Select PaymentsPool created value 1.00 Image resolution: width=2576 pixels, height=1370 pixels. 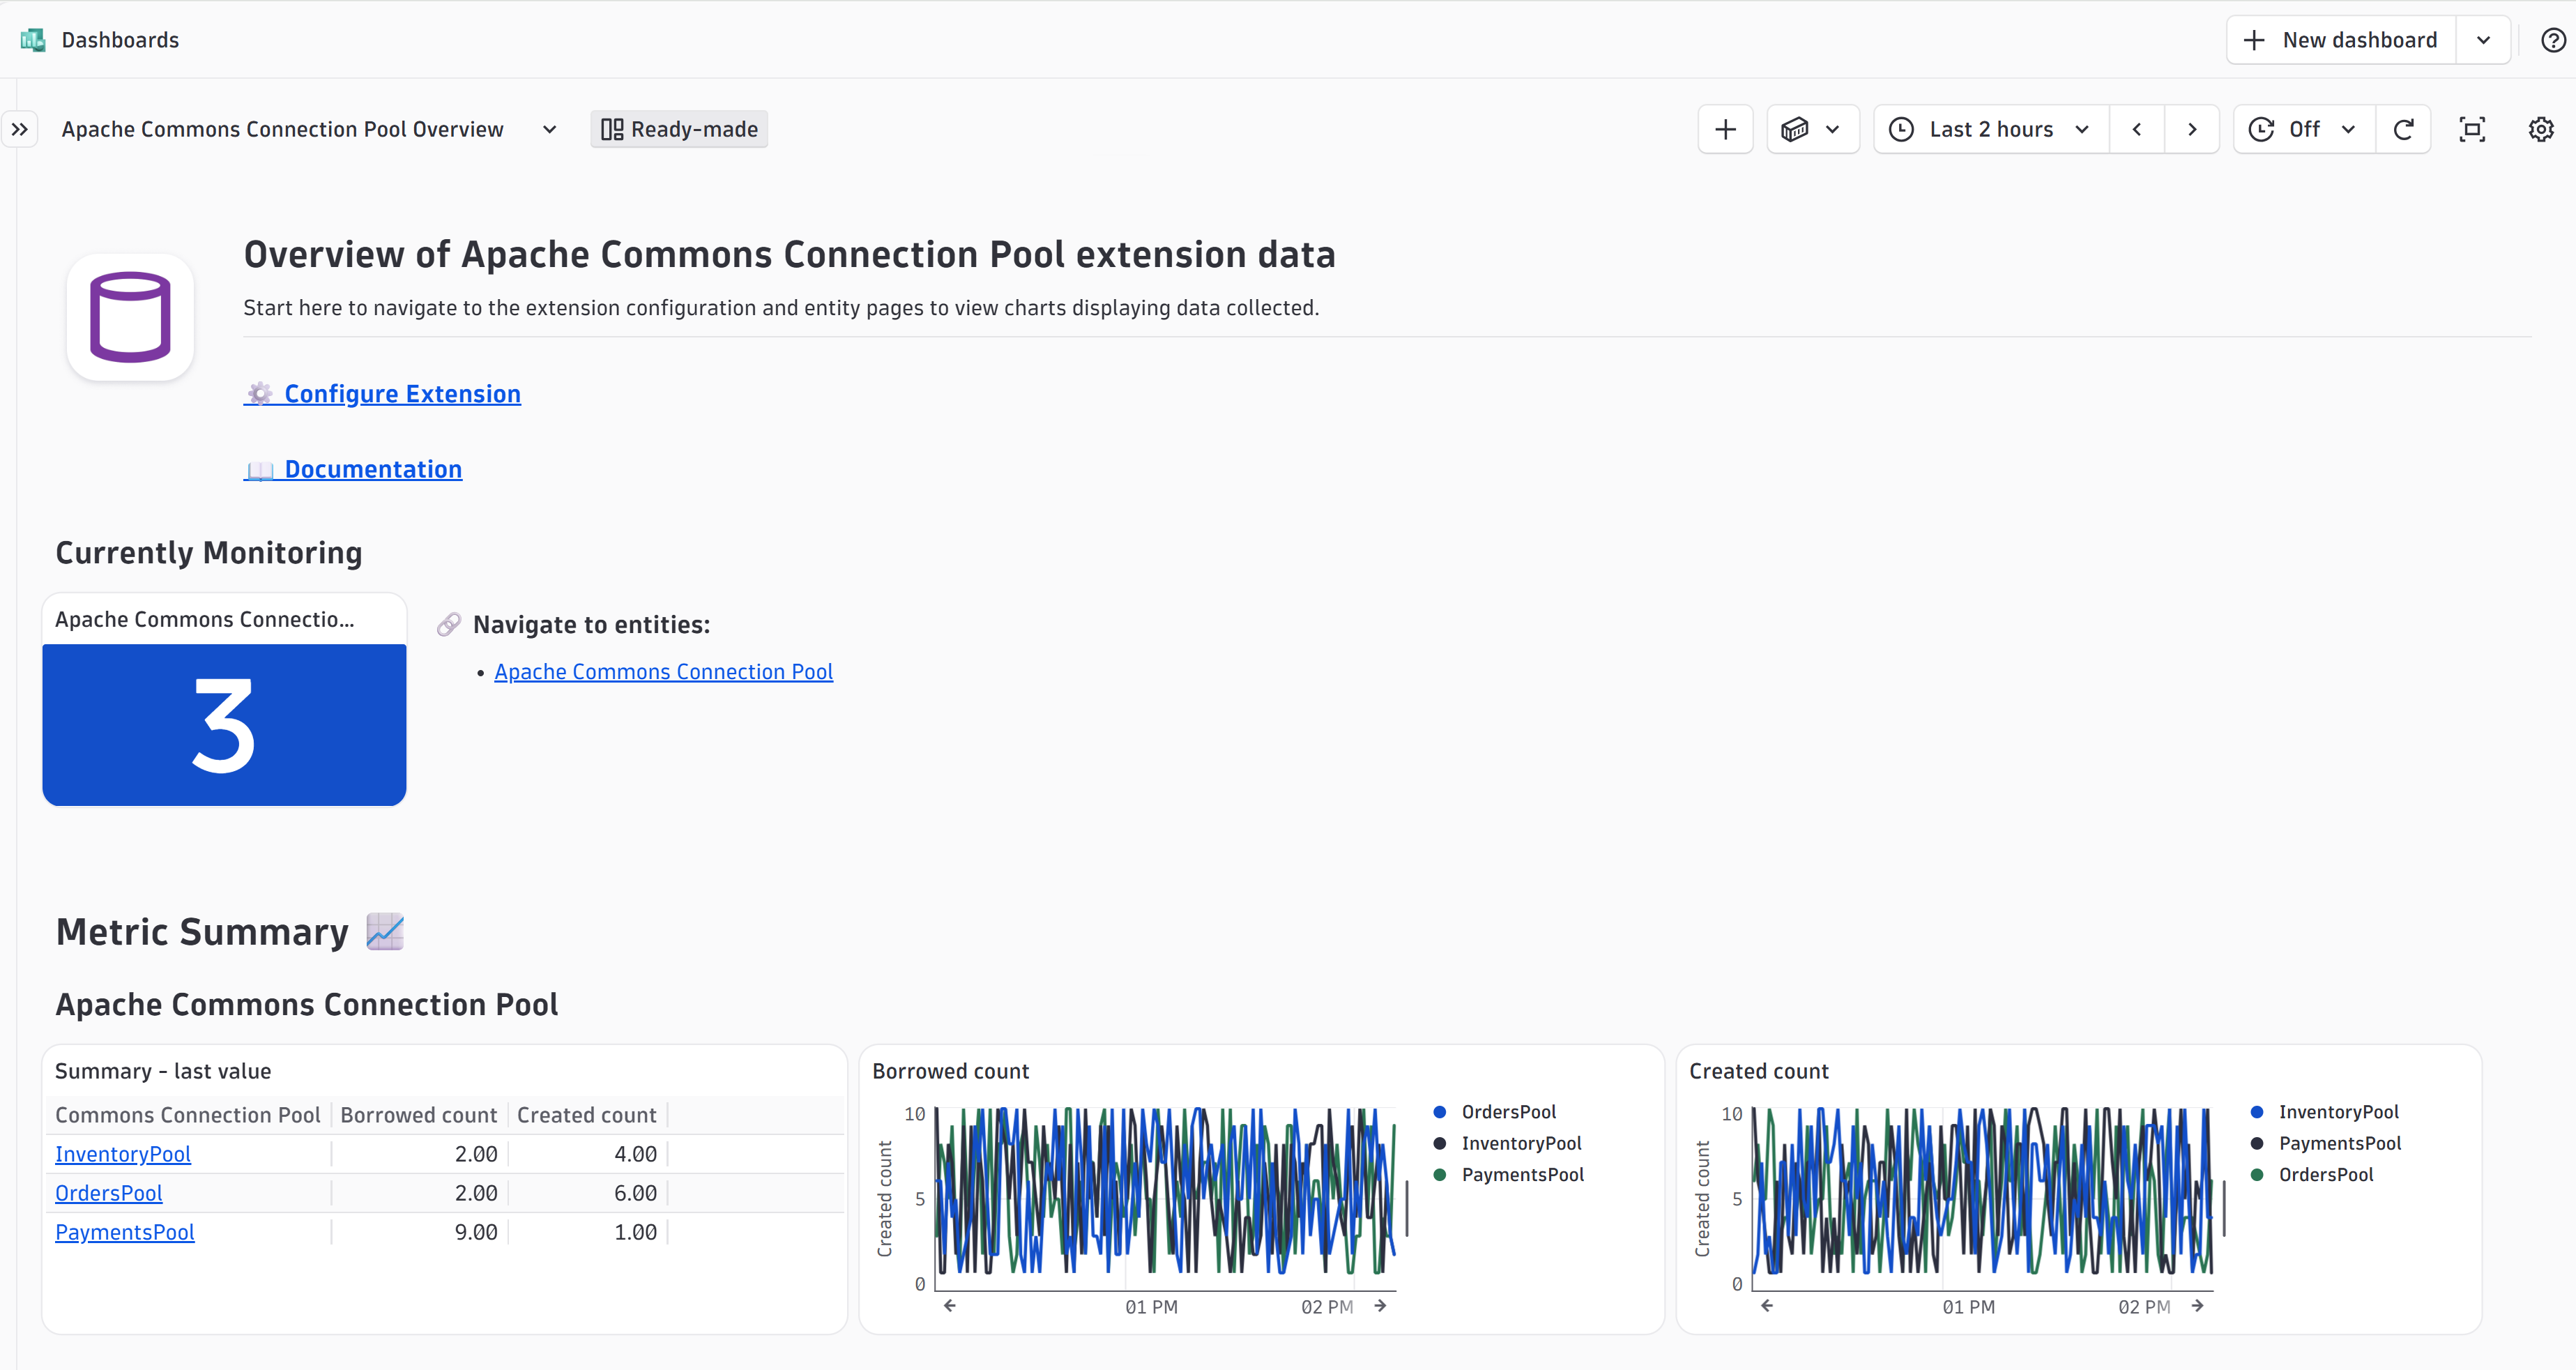(x=635, y=1232)
